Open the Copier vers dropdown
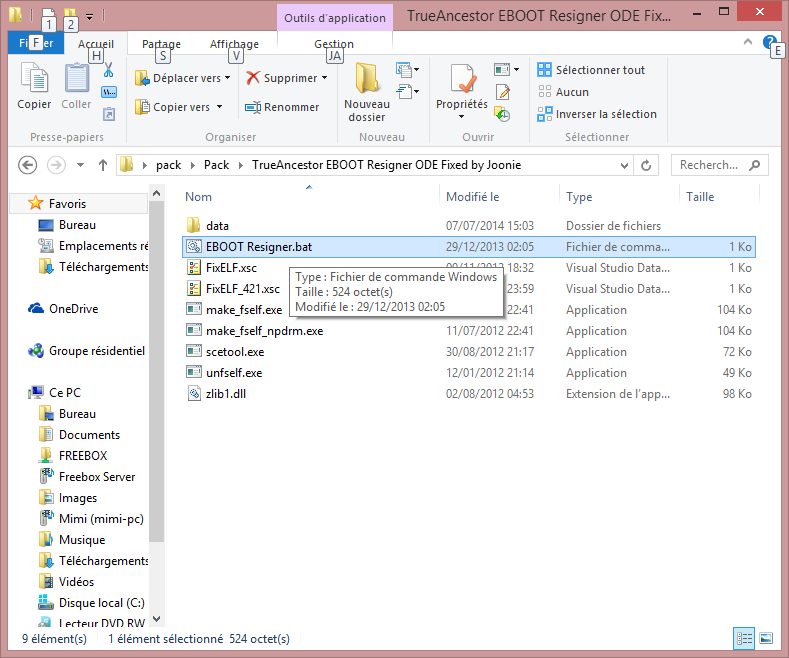 [x=181, y=107]
